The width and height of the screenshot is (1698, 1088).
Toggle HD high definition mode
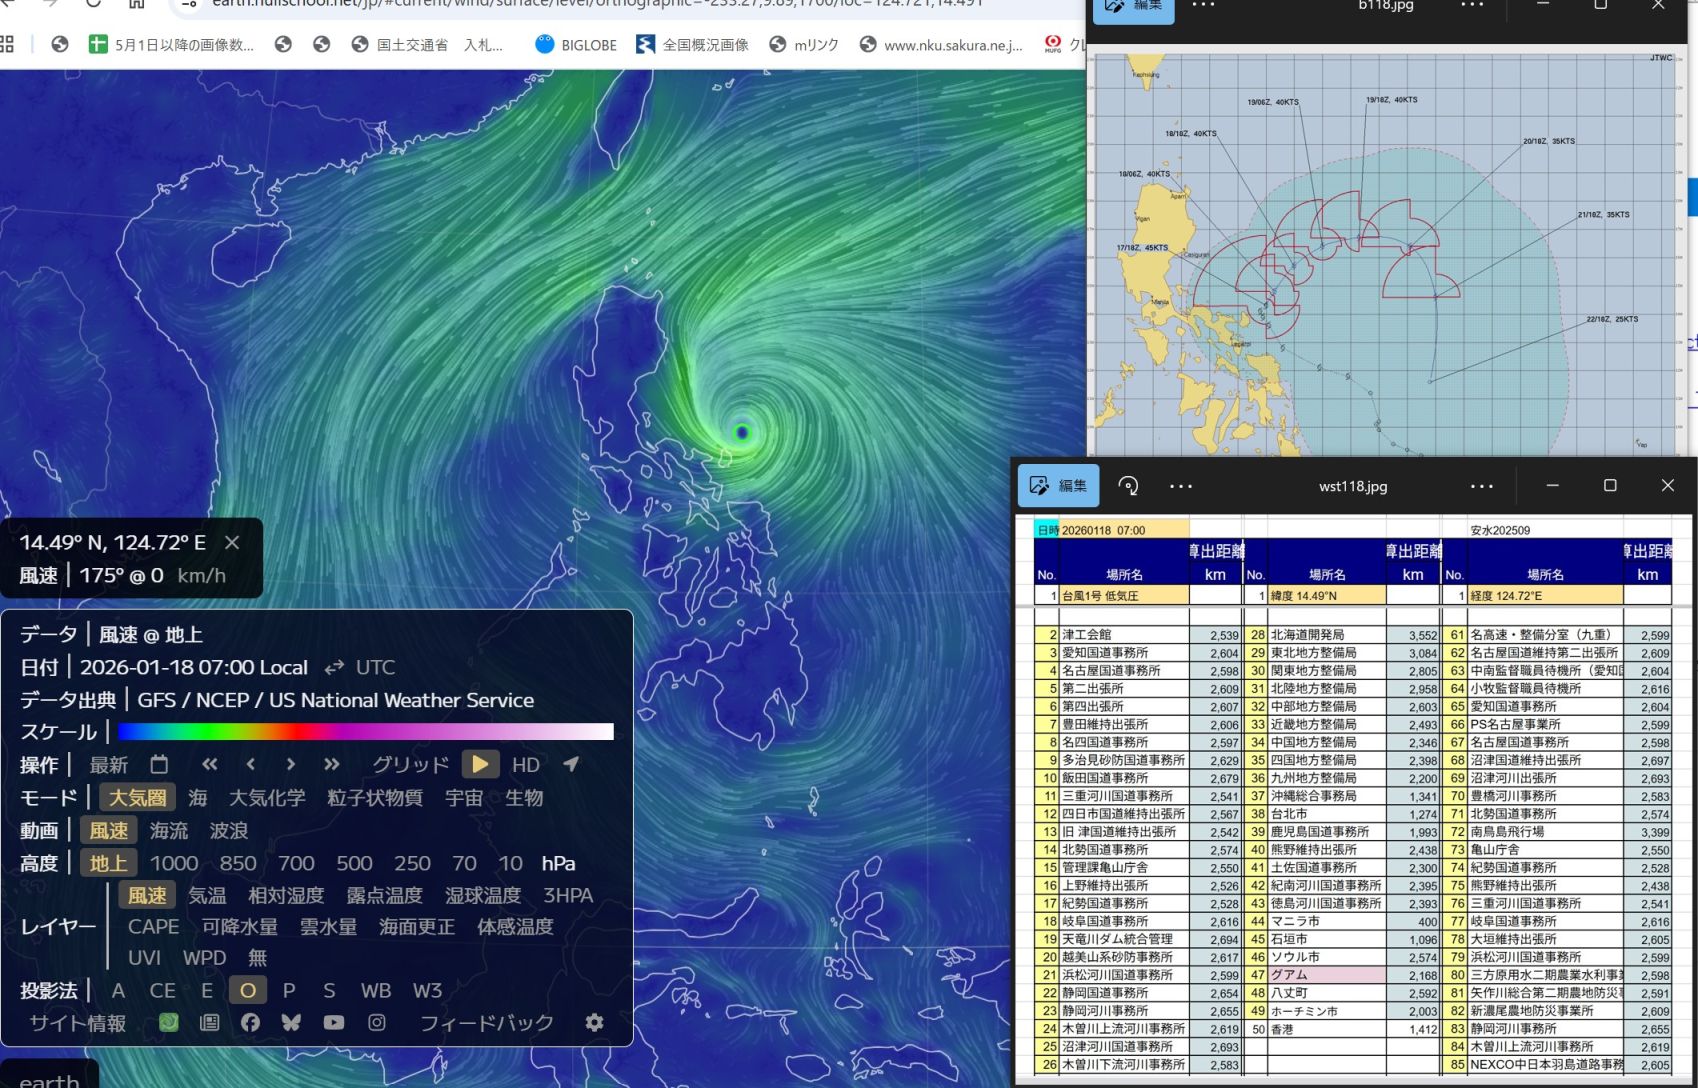(526, 765)
